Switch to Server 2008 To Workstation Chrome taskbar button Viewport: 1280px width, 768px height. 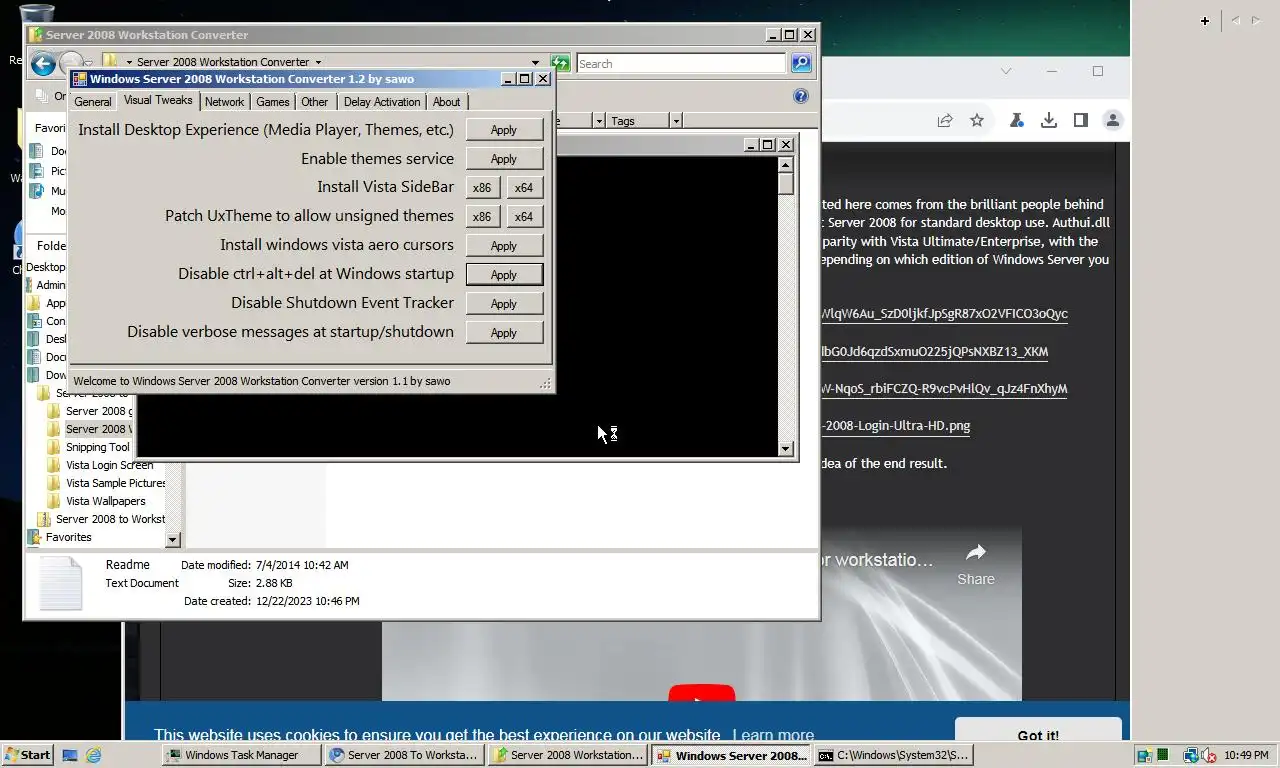tap(405, 755)
